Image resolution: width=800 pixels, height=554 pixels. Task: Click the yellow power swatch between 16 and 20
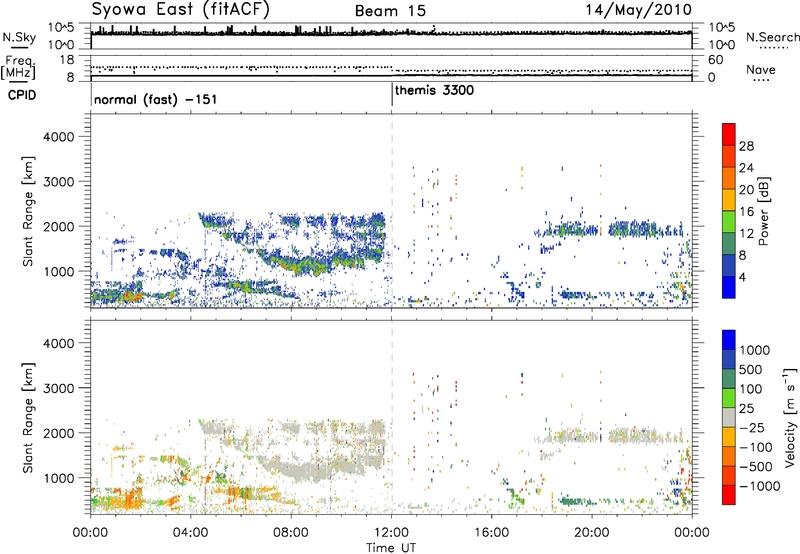[x=729, y=200]
